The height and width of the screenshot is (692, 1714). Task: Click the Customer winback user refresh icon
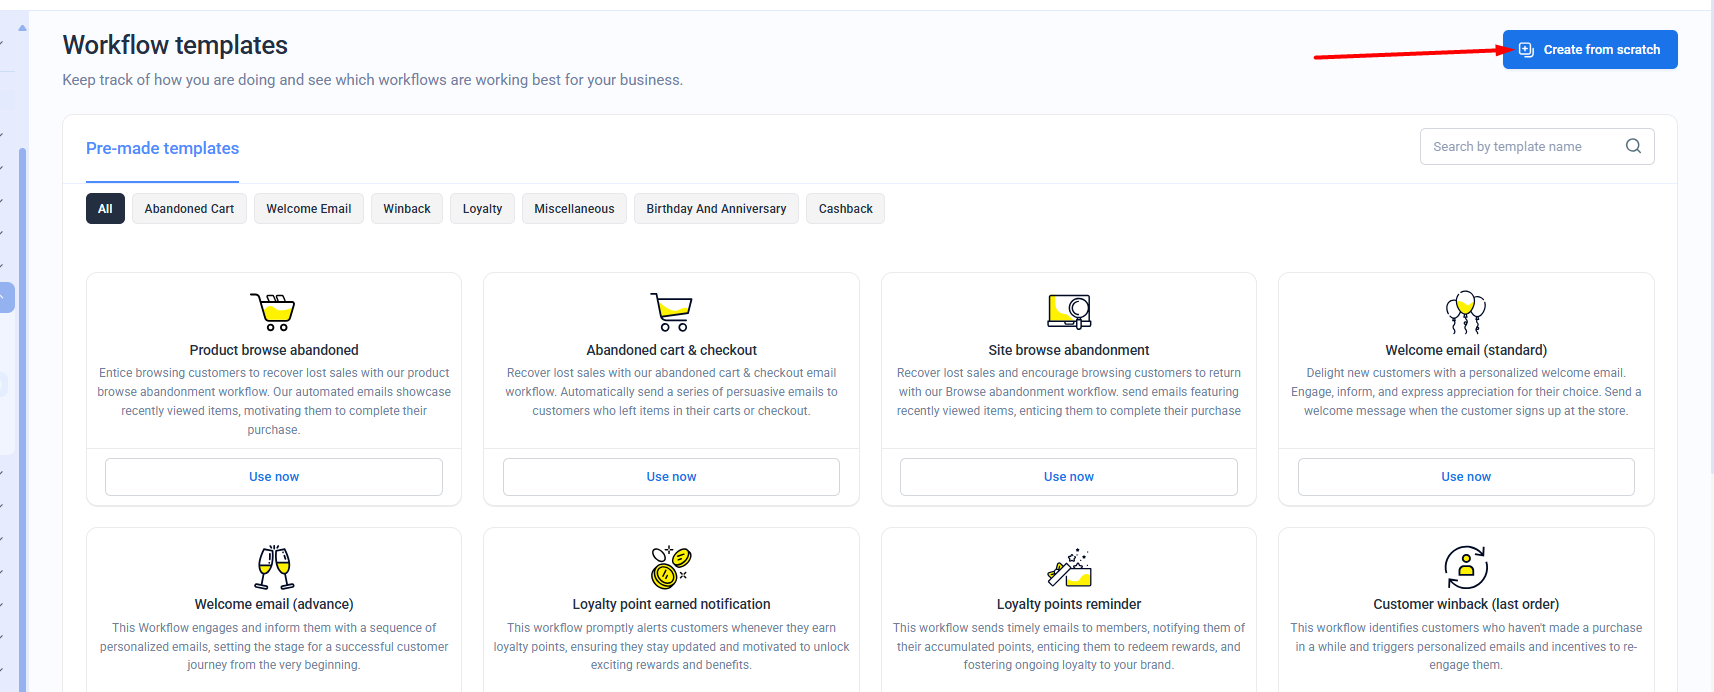click(x=1465, y=567)
